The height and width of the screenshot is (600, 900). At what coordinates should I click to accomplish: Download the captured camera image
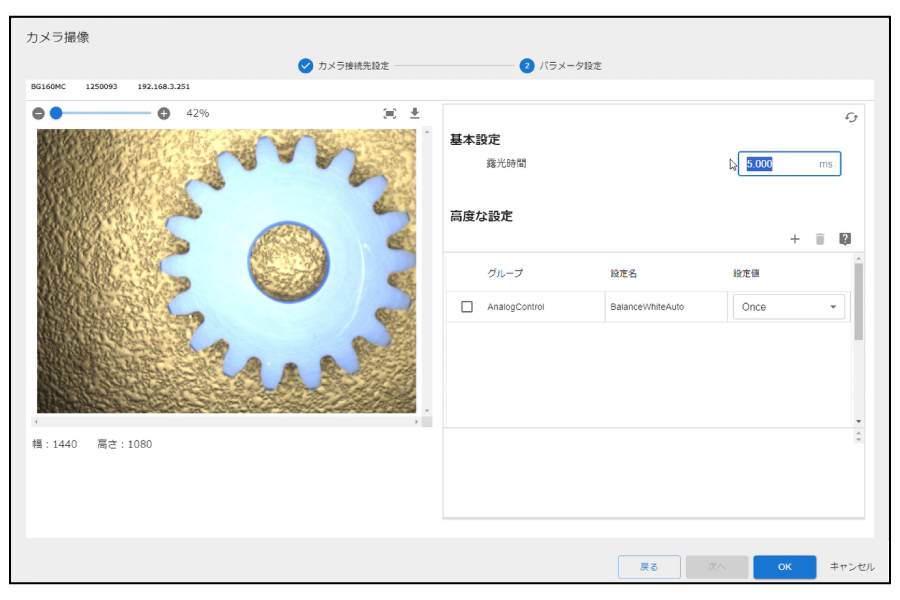point(415,113)
